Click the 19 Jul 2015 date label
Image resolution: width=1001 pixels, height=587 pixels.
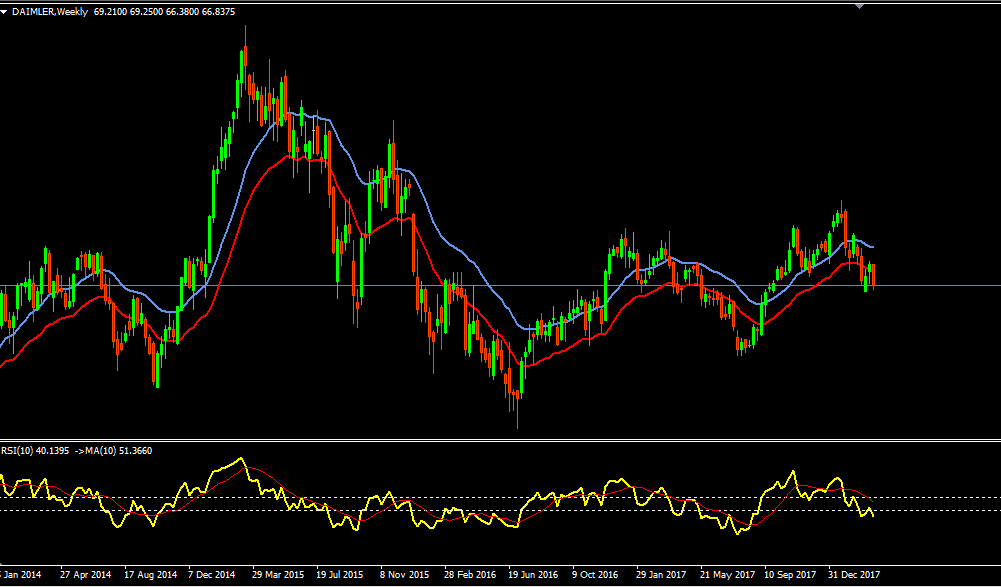pos(340,575)
